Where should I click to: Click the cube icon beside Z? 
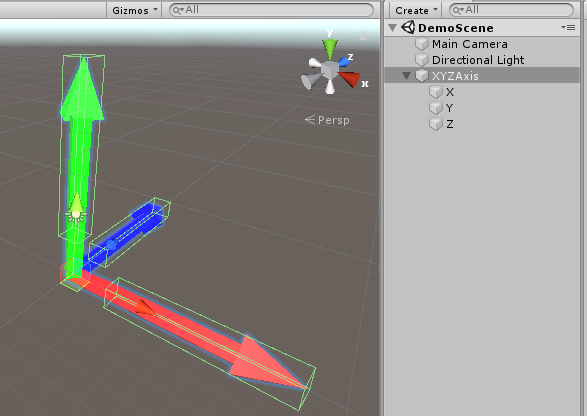[x=436, y=124]
